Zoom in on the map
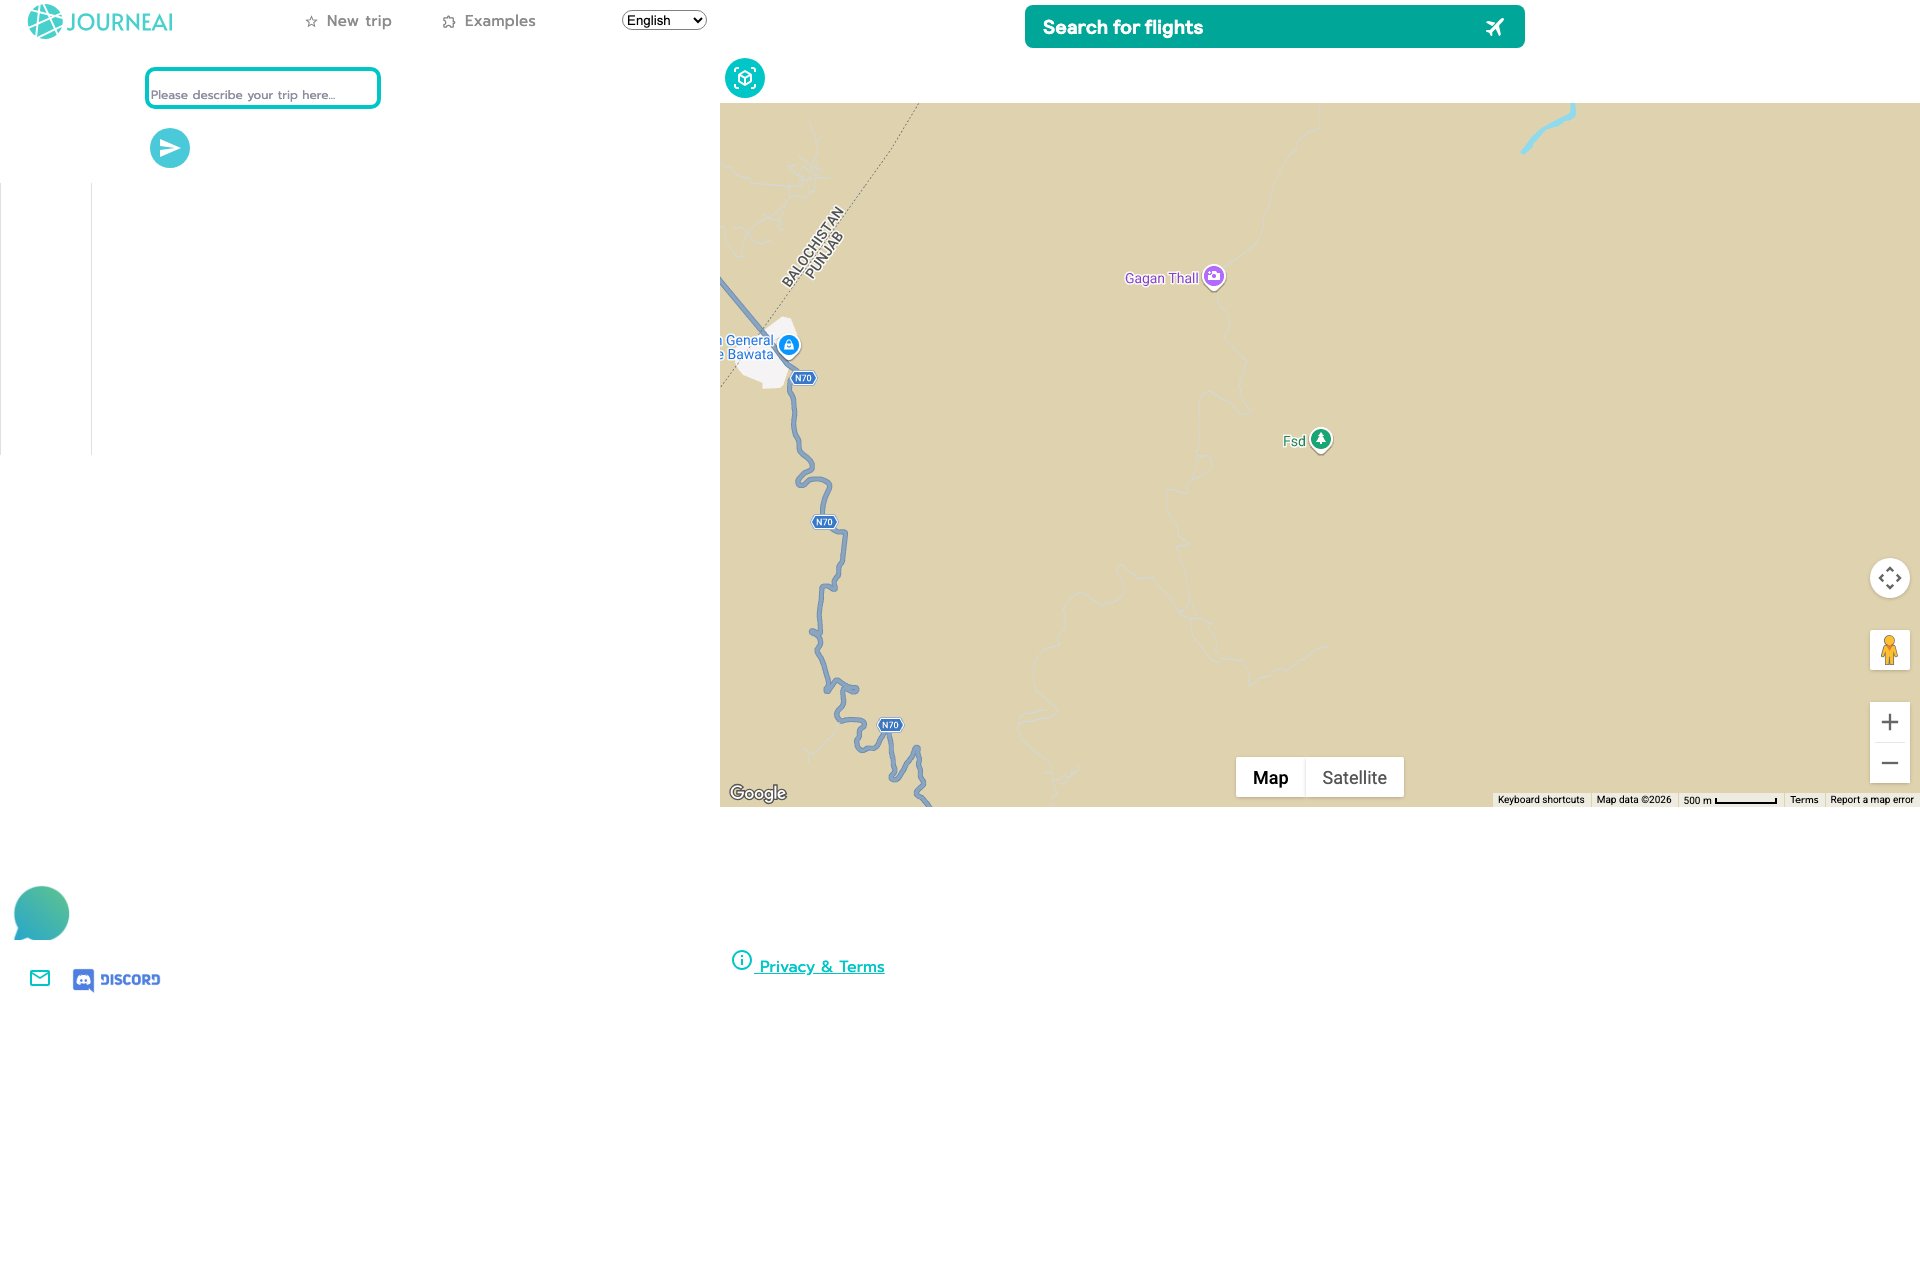Image resolution: width=1920 pixels, height=1280 pixels. (x=1889, y=722)
